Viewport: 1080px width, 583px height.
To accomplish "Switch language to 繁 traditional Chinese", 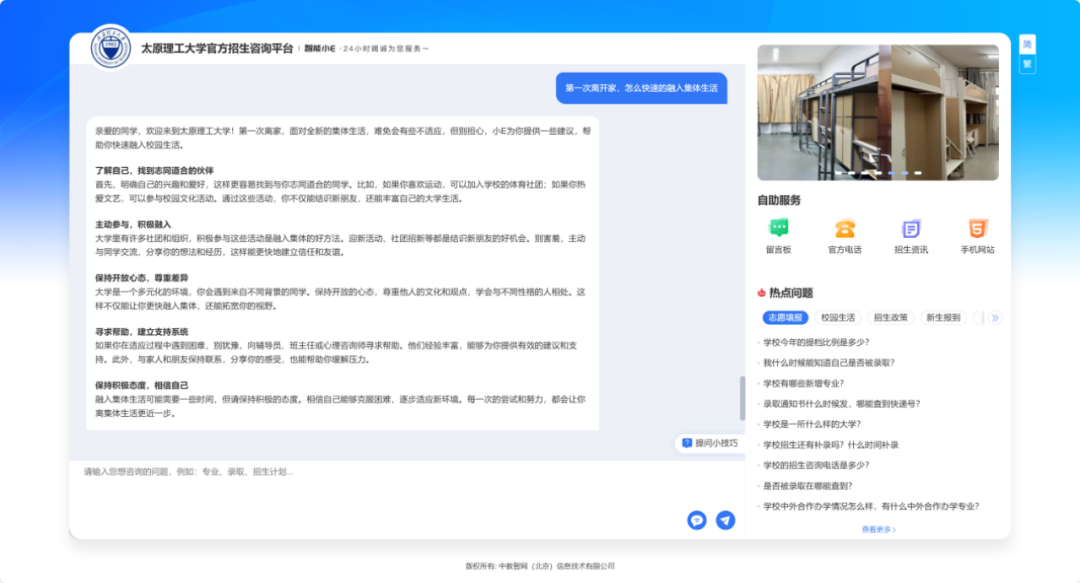I will click(1027, 65).
